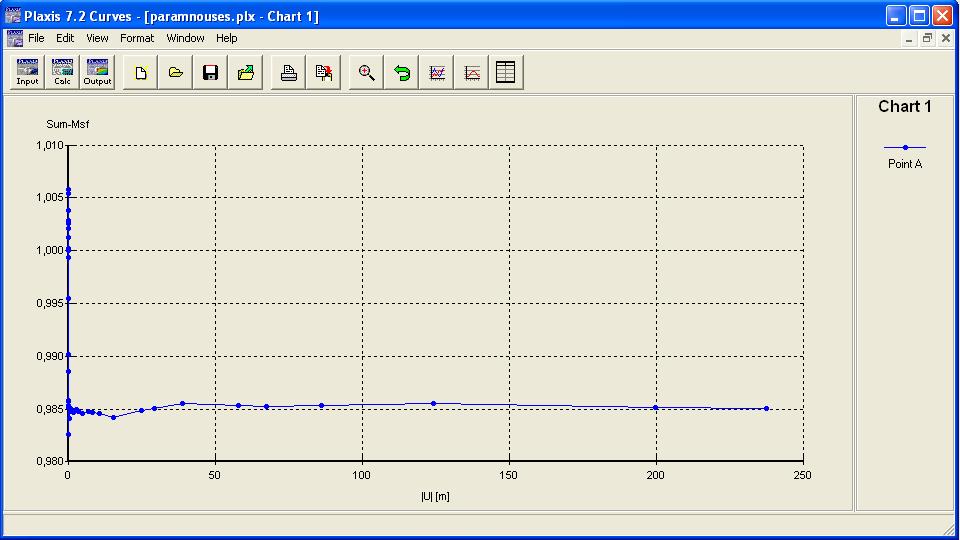The width and height of the screenshot is (960, 540).
Task: Close the Plaxis Curves application
Action: [x=942, y=16]
